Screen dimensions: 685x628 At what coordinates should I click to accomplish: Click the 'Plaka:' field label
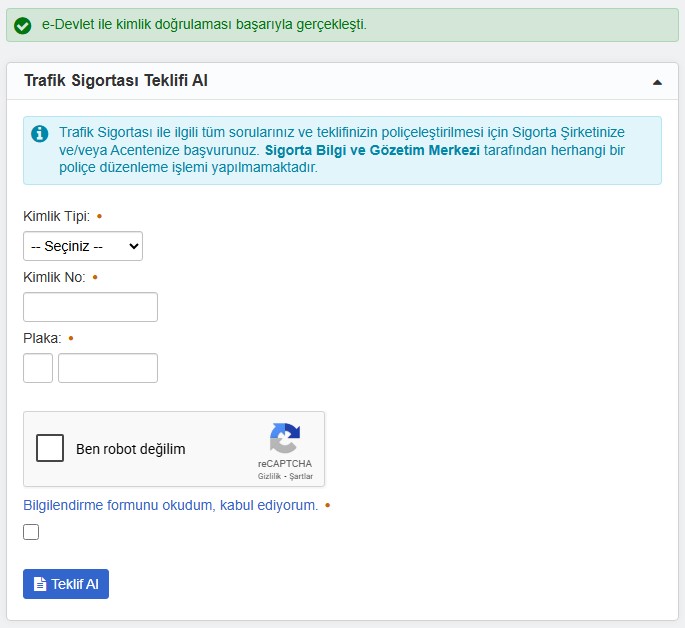(42, 338)
